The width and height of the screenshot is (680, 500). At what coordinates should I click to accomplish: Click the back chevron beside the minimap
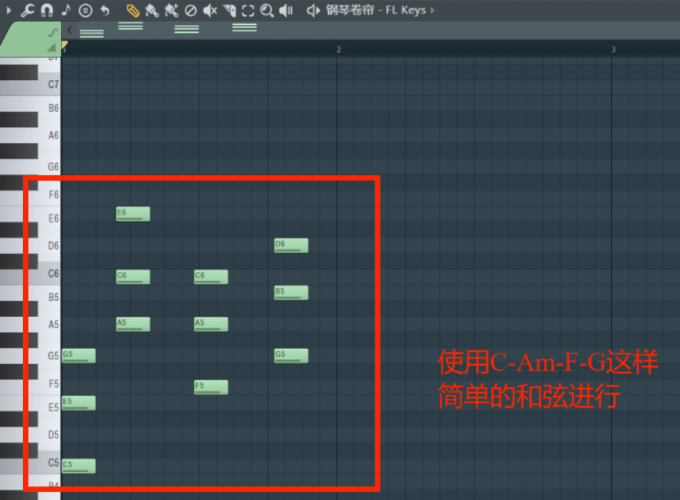coord(69,30)
